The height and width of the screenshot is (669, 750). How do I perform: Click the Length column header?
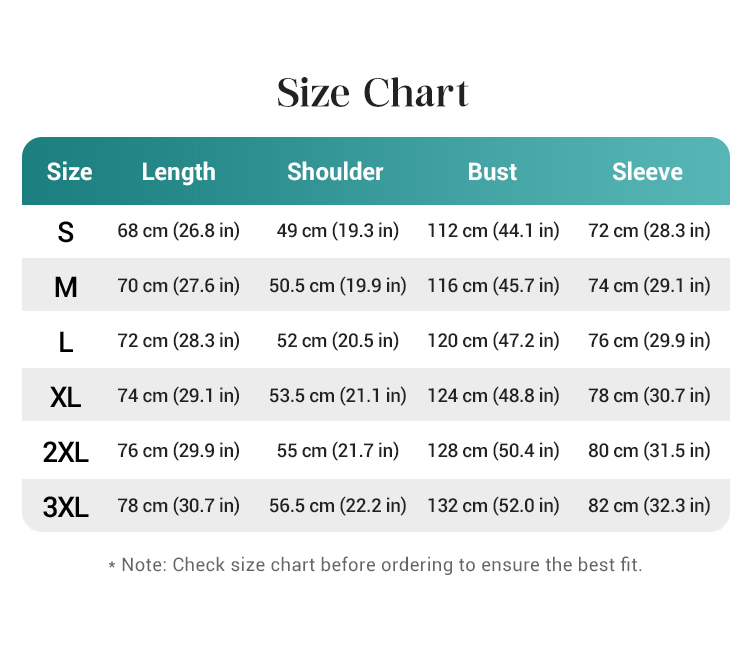[x=179, y=172]
